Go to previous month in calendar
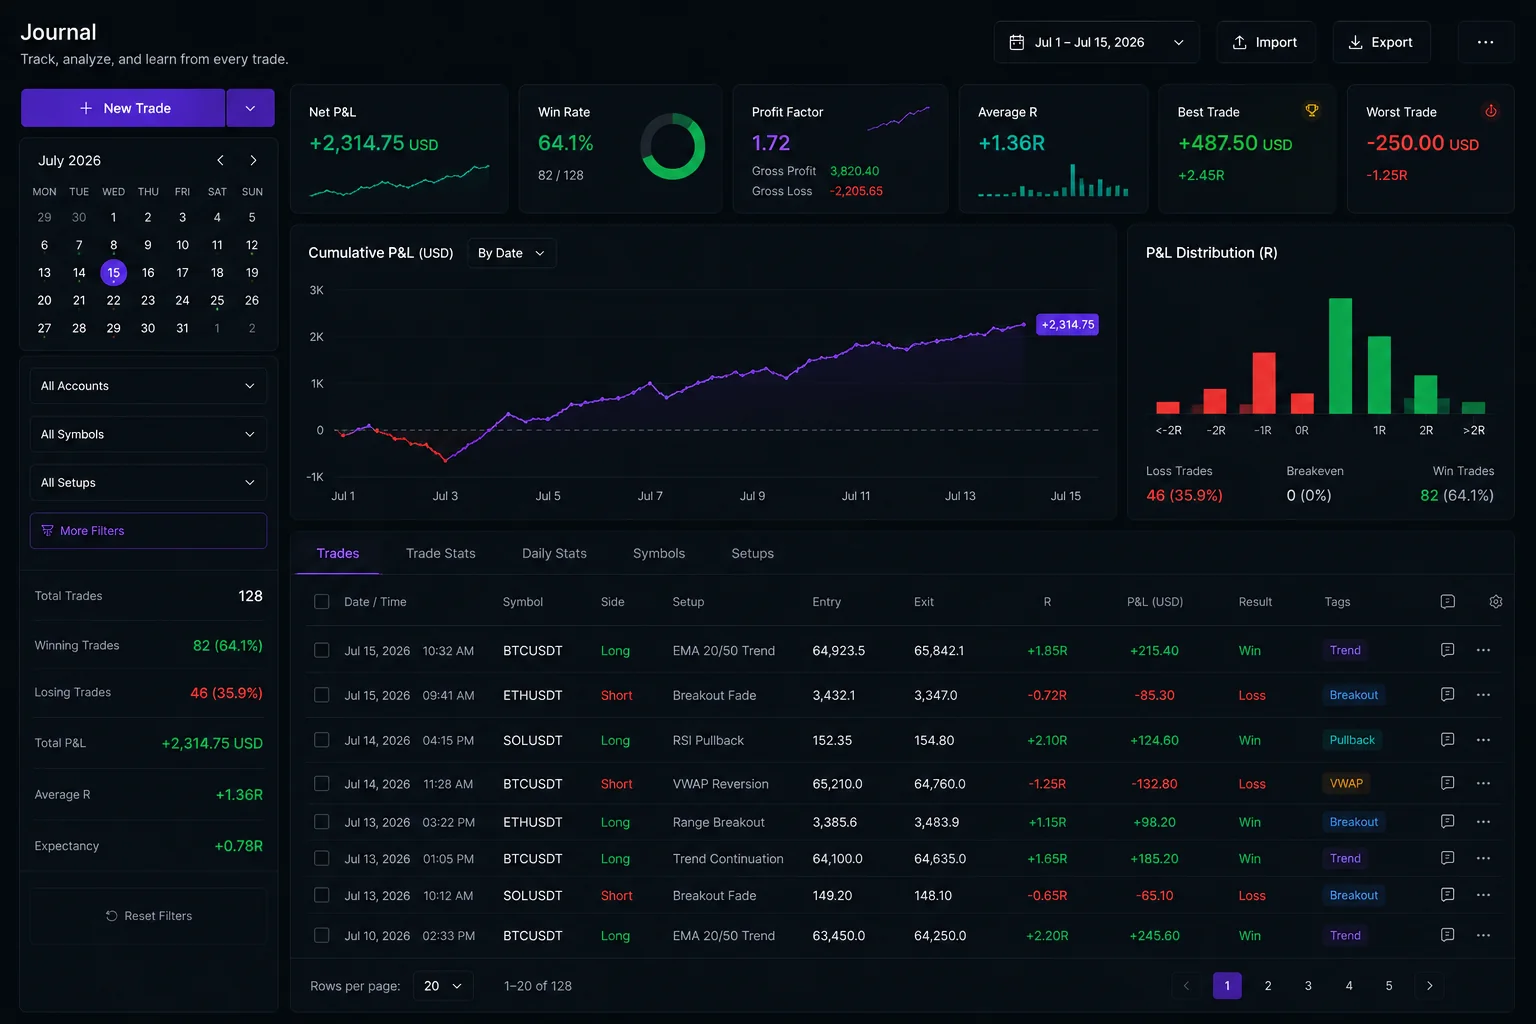Screen dimensions: 1536x1024 (220, 160)
